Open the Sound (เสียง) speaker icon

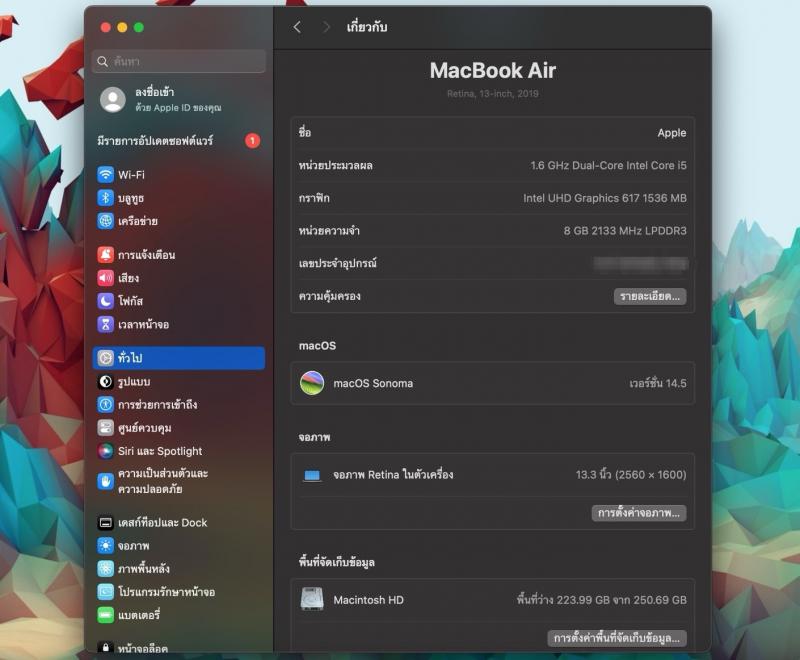(106, 278)
